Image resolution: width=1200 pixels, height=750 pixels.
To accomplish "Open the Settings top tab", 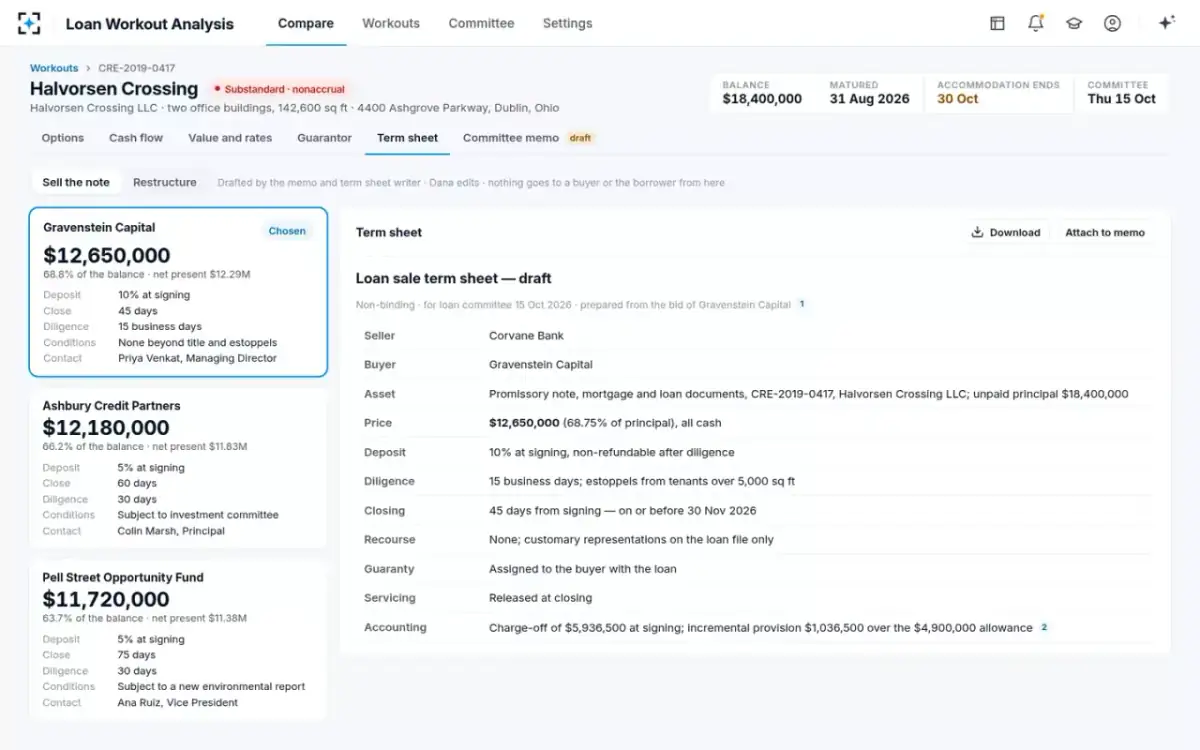I will click(567, 23).
